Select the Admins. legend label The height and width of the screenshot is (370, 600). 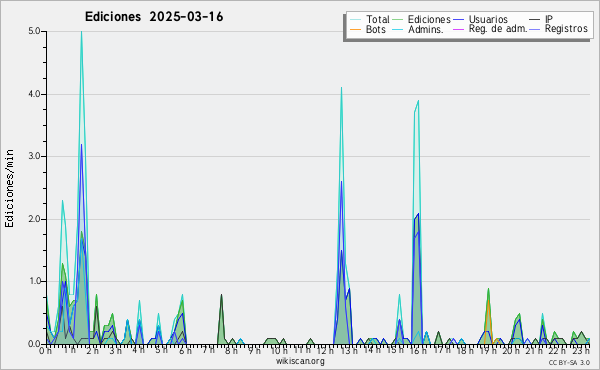coord(426,29)
